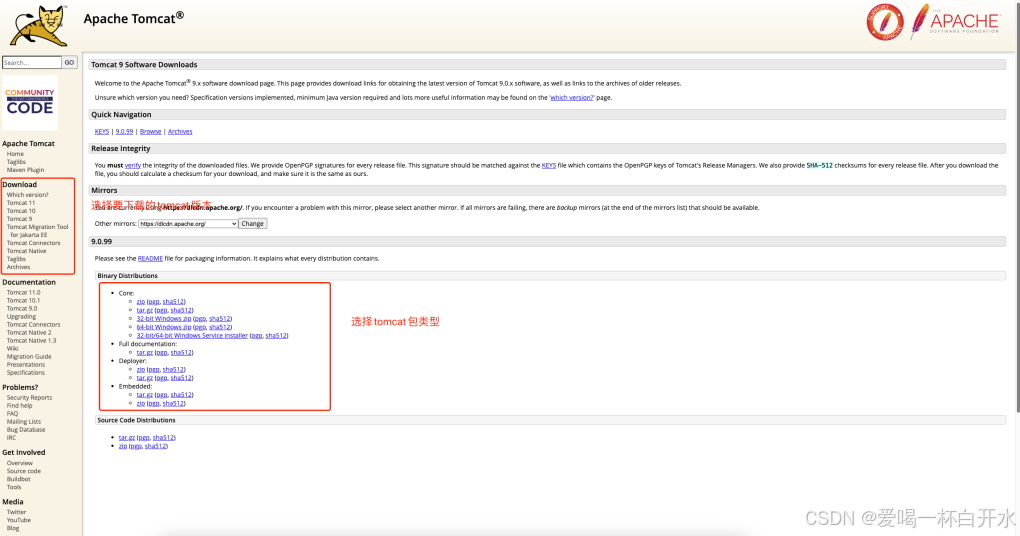This screenshot has height=536, width=1020.
Task: Download the Core 64-bit Windows zip
Action: (164, 327)
